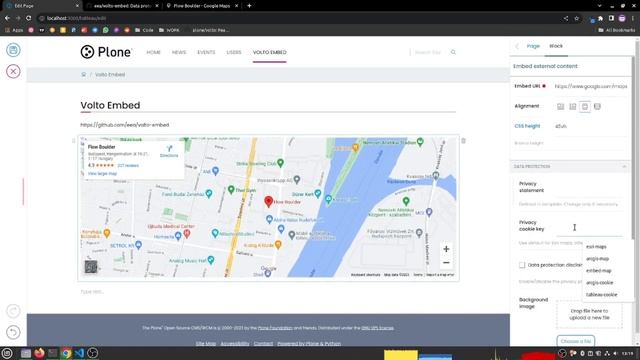The image size is (640, 360).
Task: Toggle satellite layer thumbnail on map
Action: point(91,267)
